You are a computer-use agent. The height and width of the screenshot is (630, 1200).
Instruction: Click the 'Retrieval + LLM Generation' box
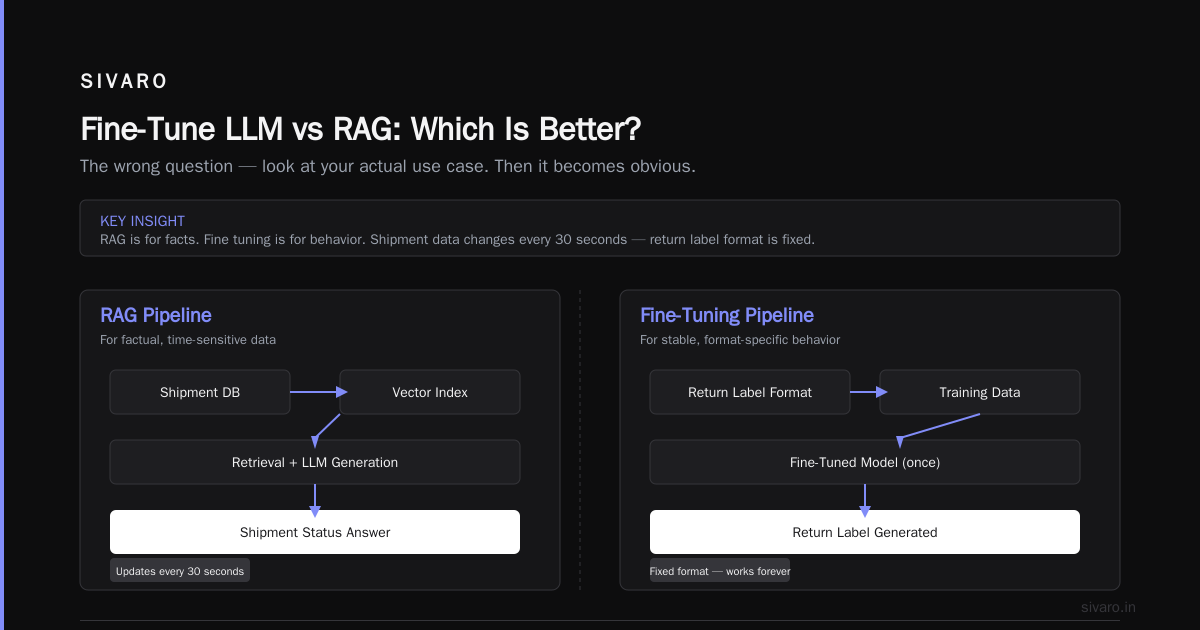[x=315, y=462]
